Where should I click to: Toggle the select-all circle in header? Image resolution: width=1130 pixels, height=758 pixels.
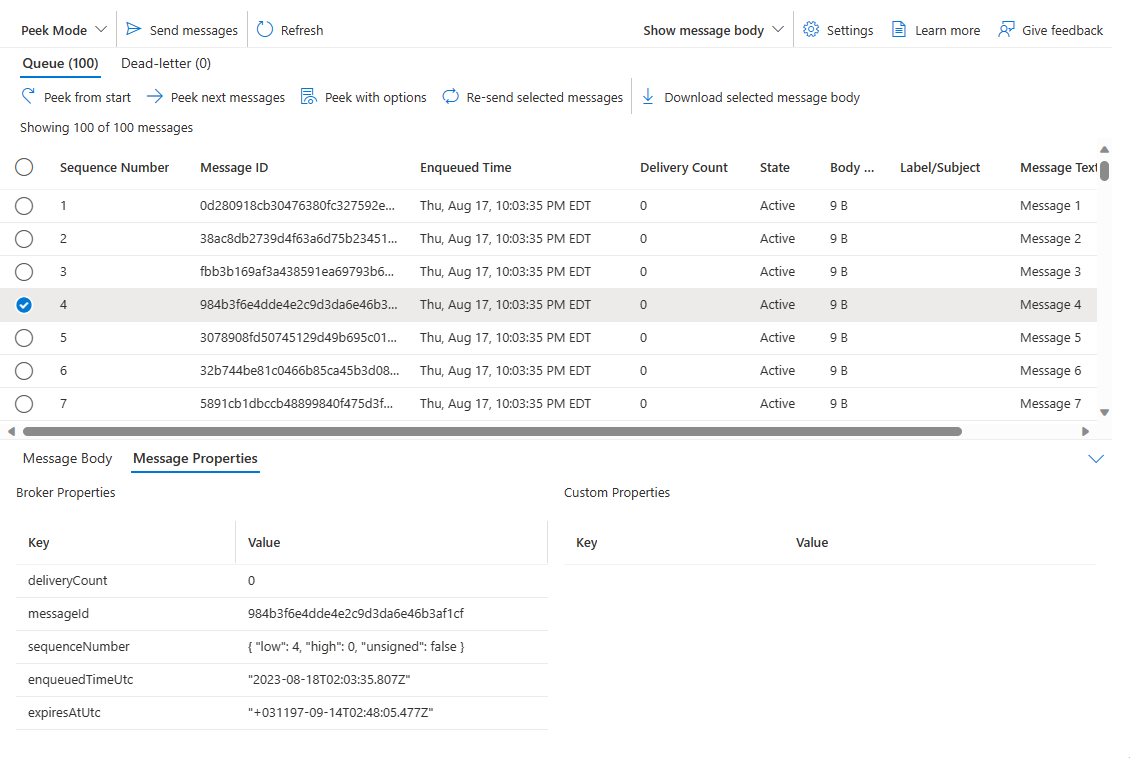pyautogui.click(x=24, y=168)
